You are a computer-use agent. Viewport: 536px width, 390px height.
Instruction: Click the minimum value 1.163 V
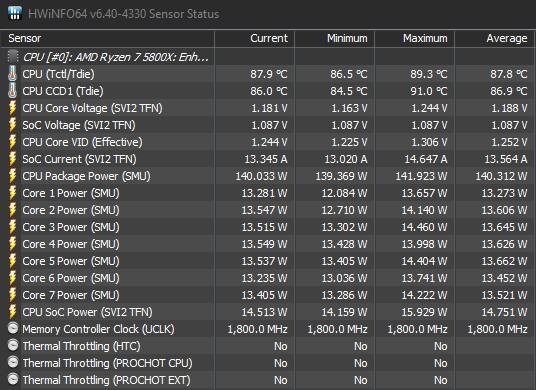coord(349,108)
